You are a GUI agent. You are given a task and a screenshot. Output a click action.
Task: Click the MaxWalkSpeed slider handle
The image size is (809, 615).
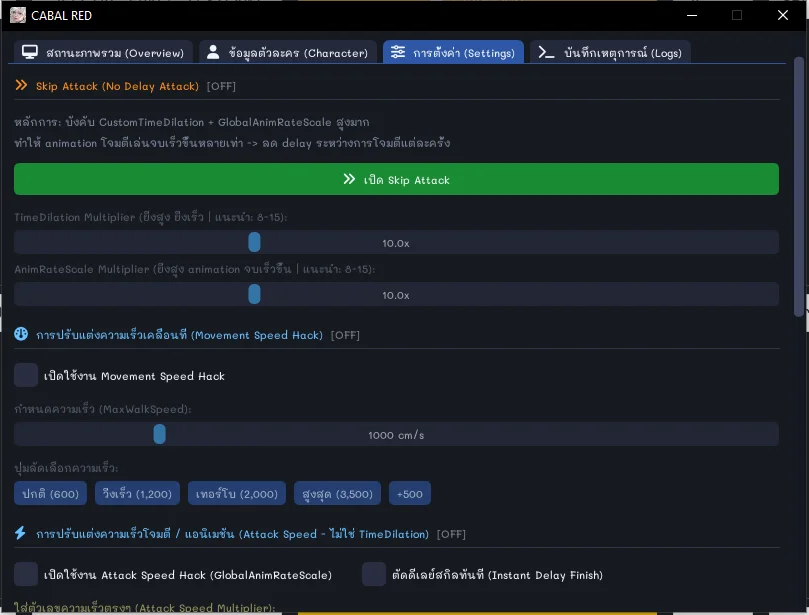coord(159,434)
